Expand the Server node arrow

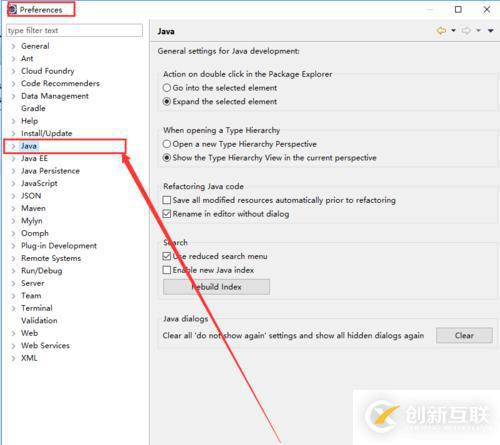coord(13,283)
